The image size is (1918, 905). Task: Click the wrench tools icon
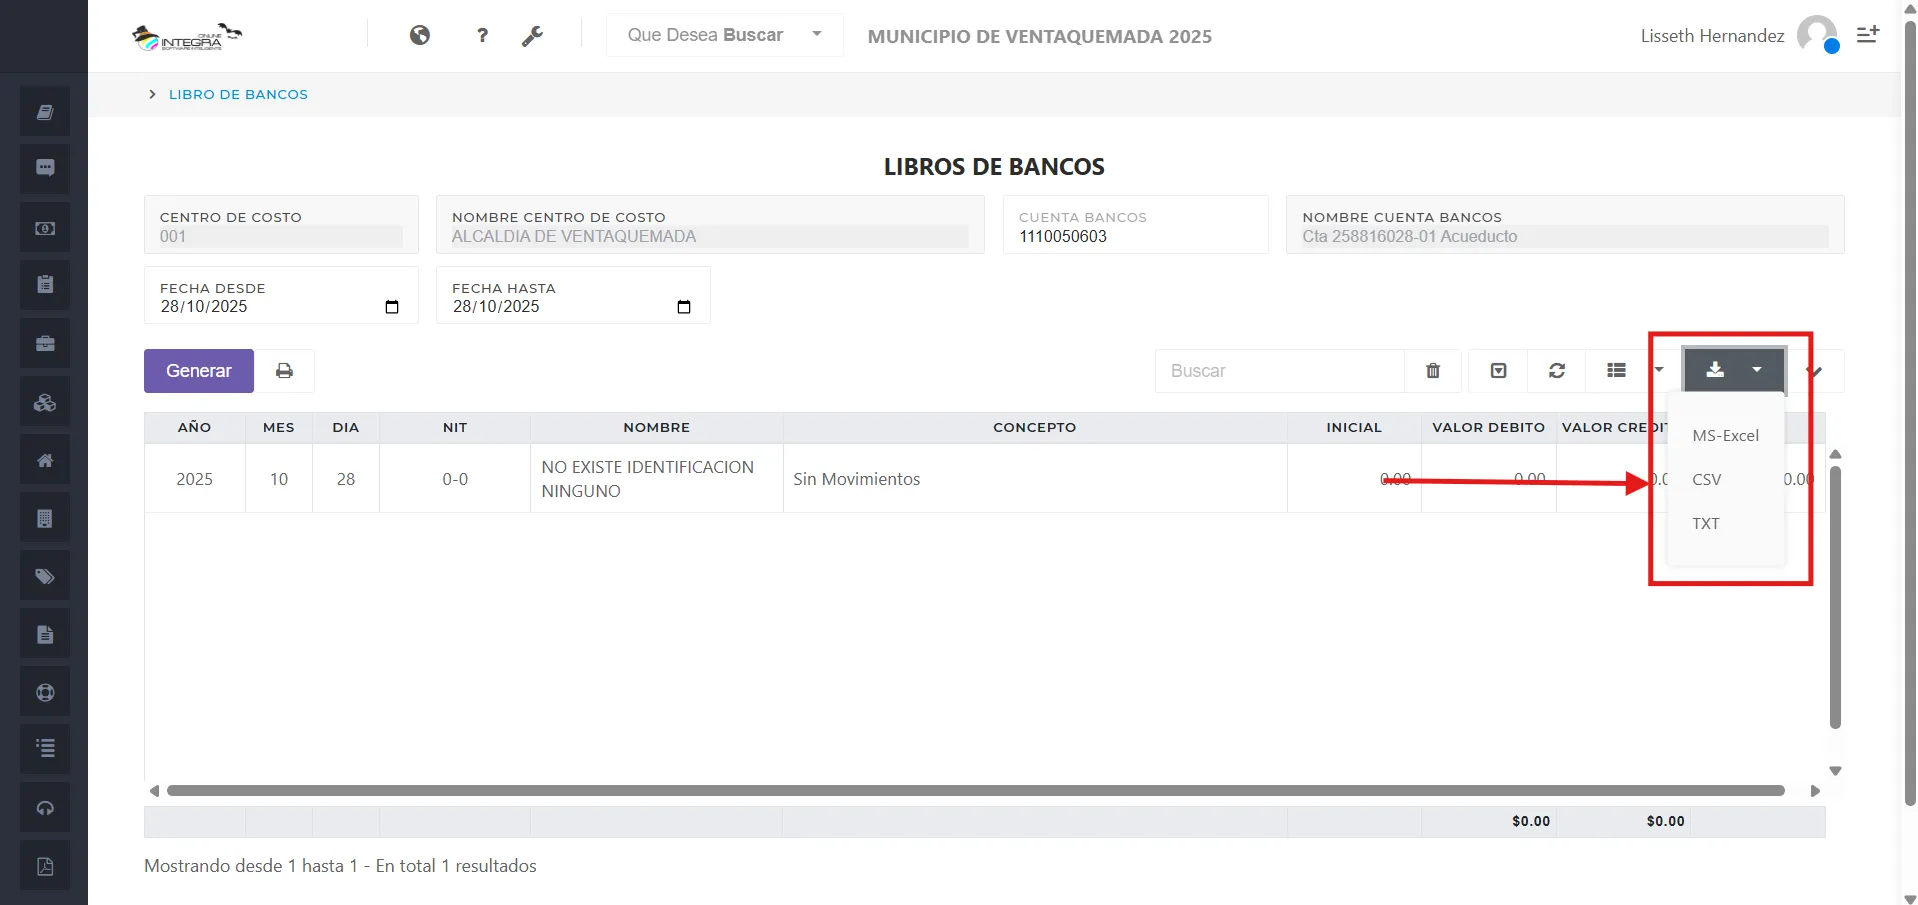click(533, 35)
